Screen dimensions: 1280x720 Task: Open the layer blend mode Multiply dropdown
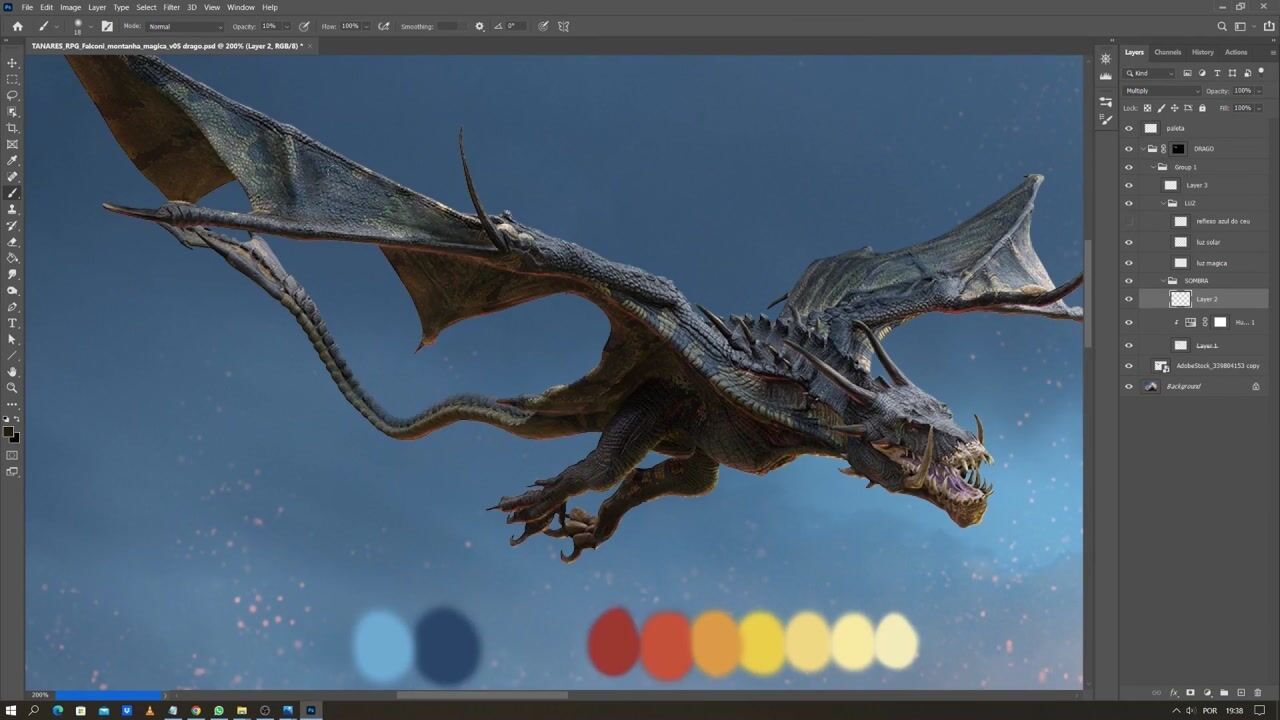coord(1162,91)
